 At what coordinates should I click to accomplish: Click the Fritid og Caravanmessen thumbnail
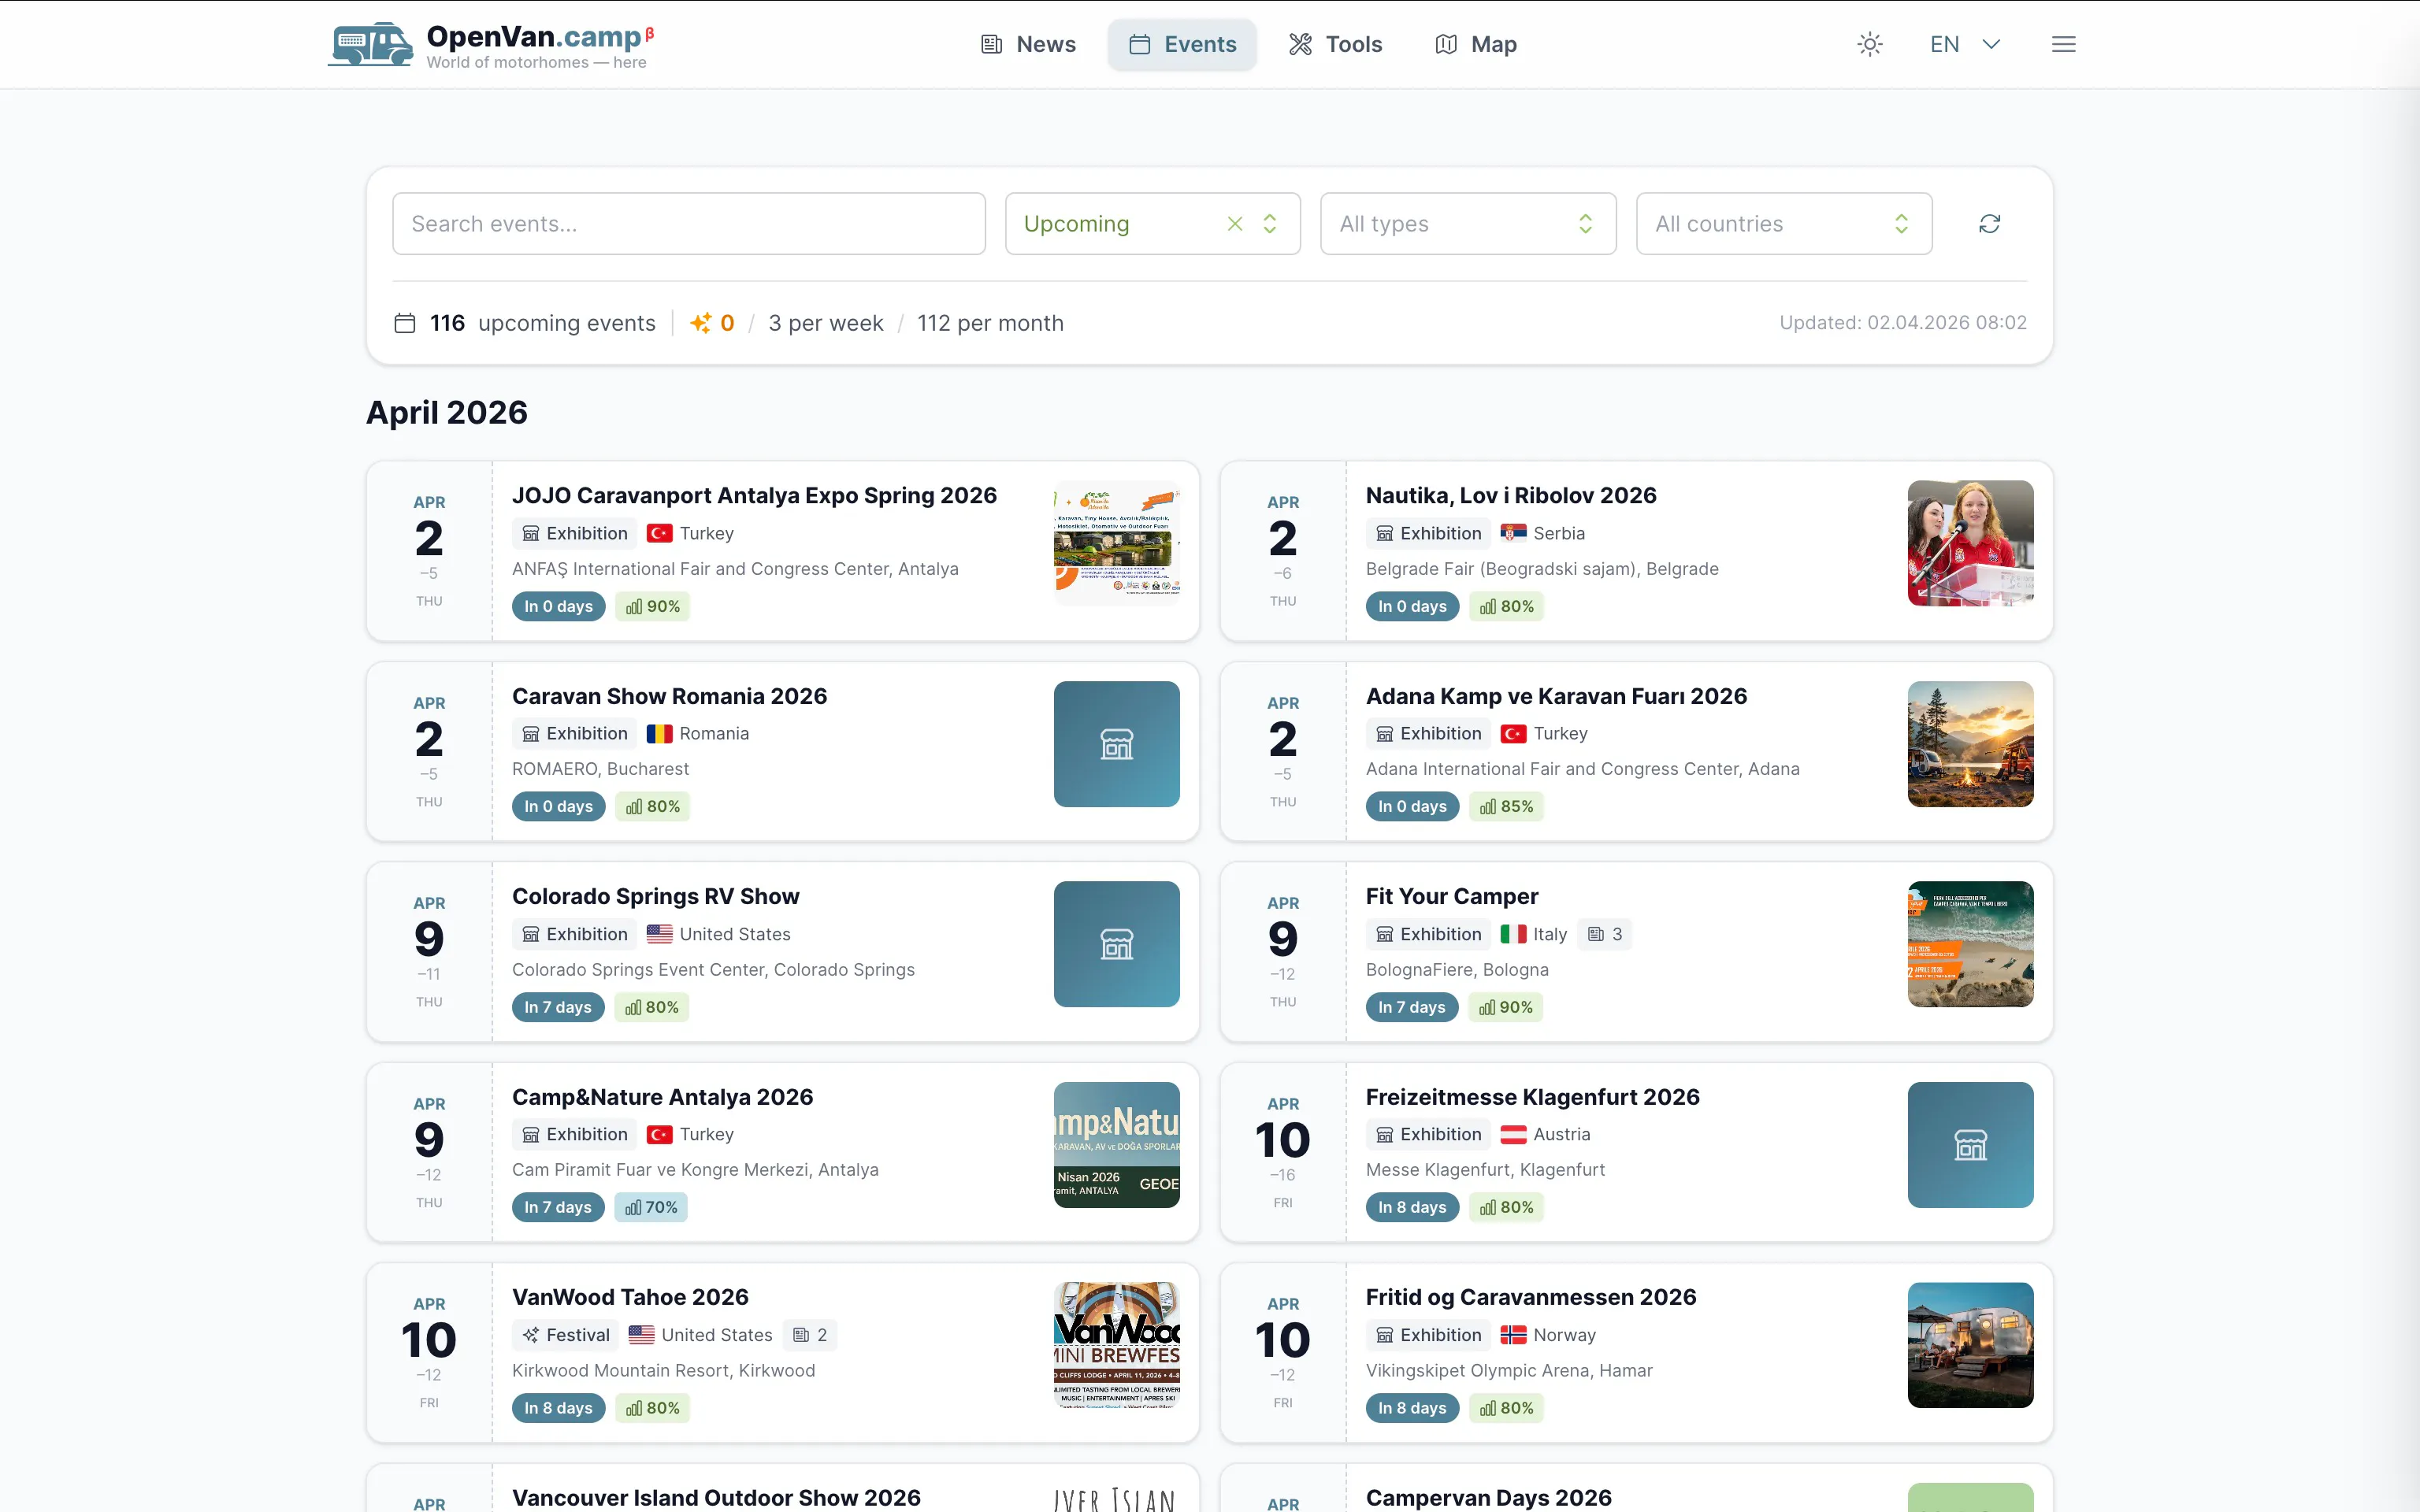pos(1970,1345)
